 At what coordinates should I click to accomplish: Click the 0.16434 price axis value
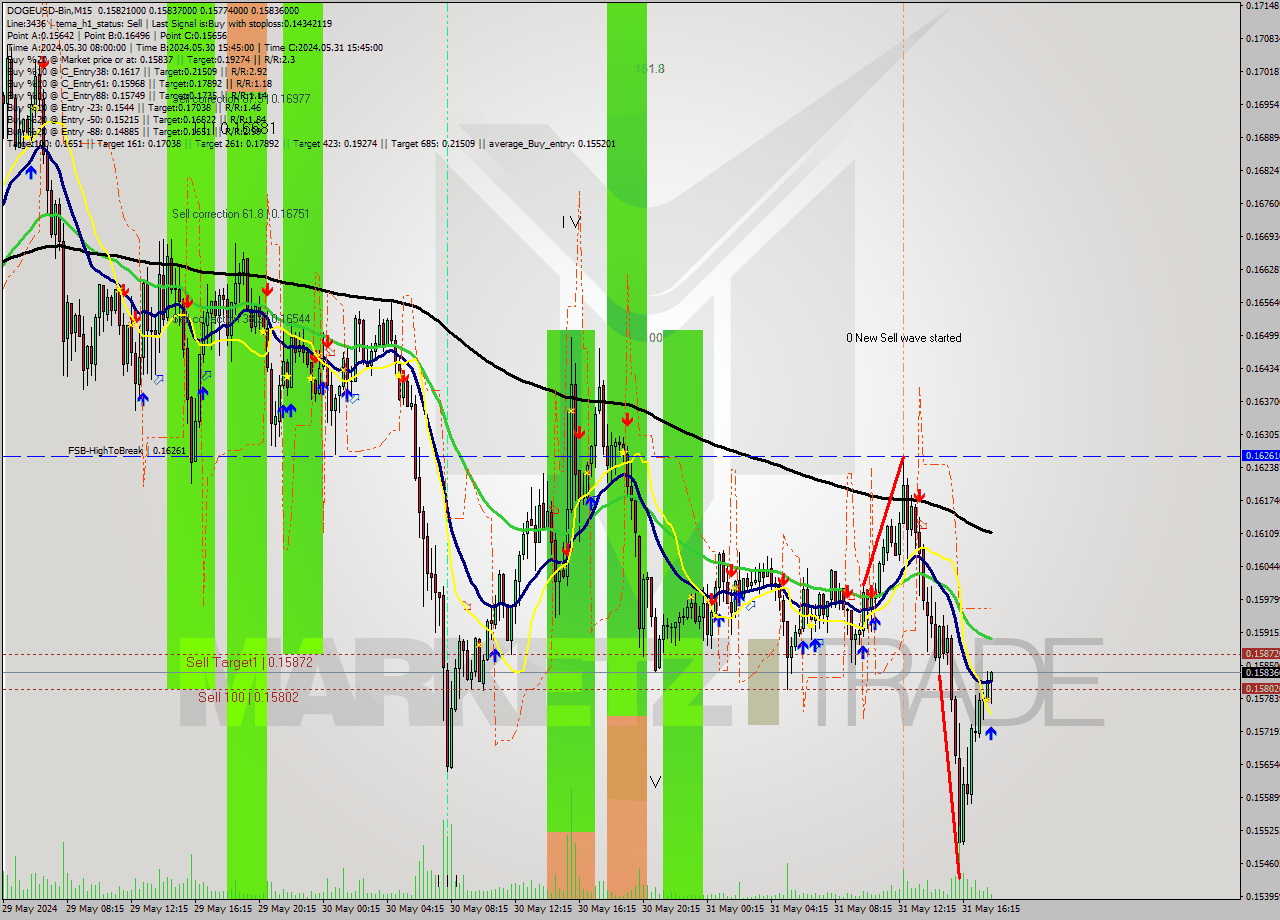(1262, 369)
